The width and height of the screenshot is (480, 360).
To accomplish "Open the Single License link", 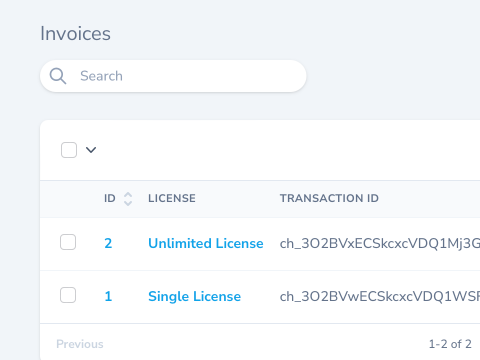I will click(194, 296).
